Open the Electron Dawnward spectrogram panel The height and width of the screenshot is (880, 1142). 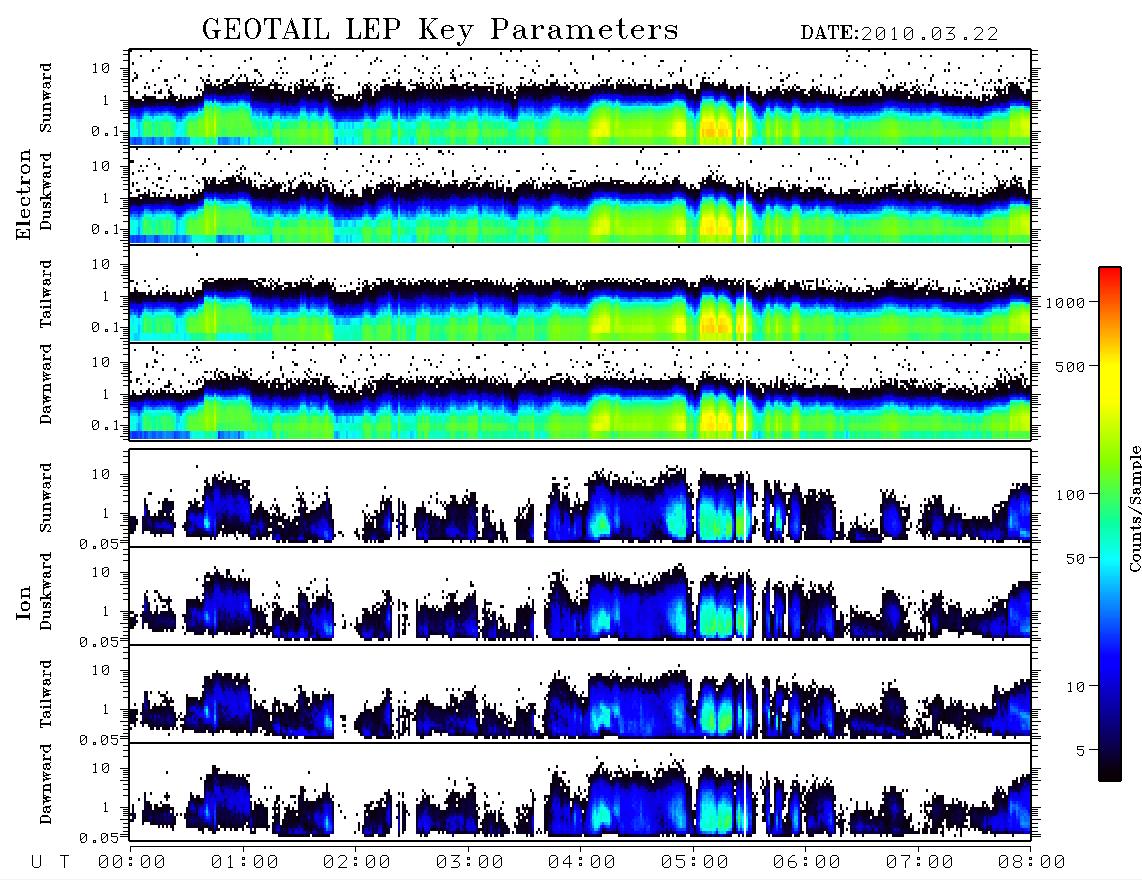click(x=580, y=391)
